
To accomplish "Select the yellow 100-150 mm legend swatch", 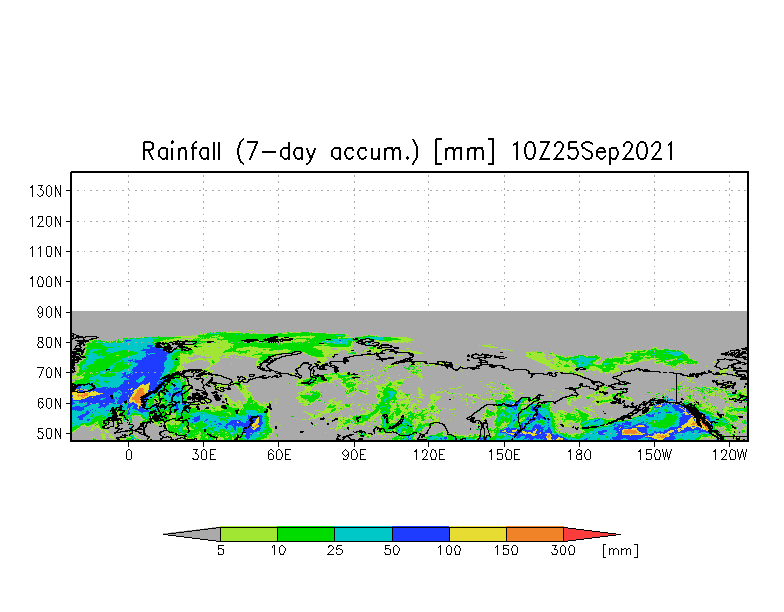I will tap(478, 534).
